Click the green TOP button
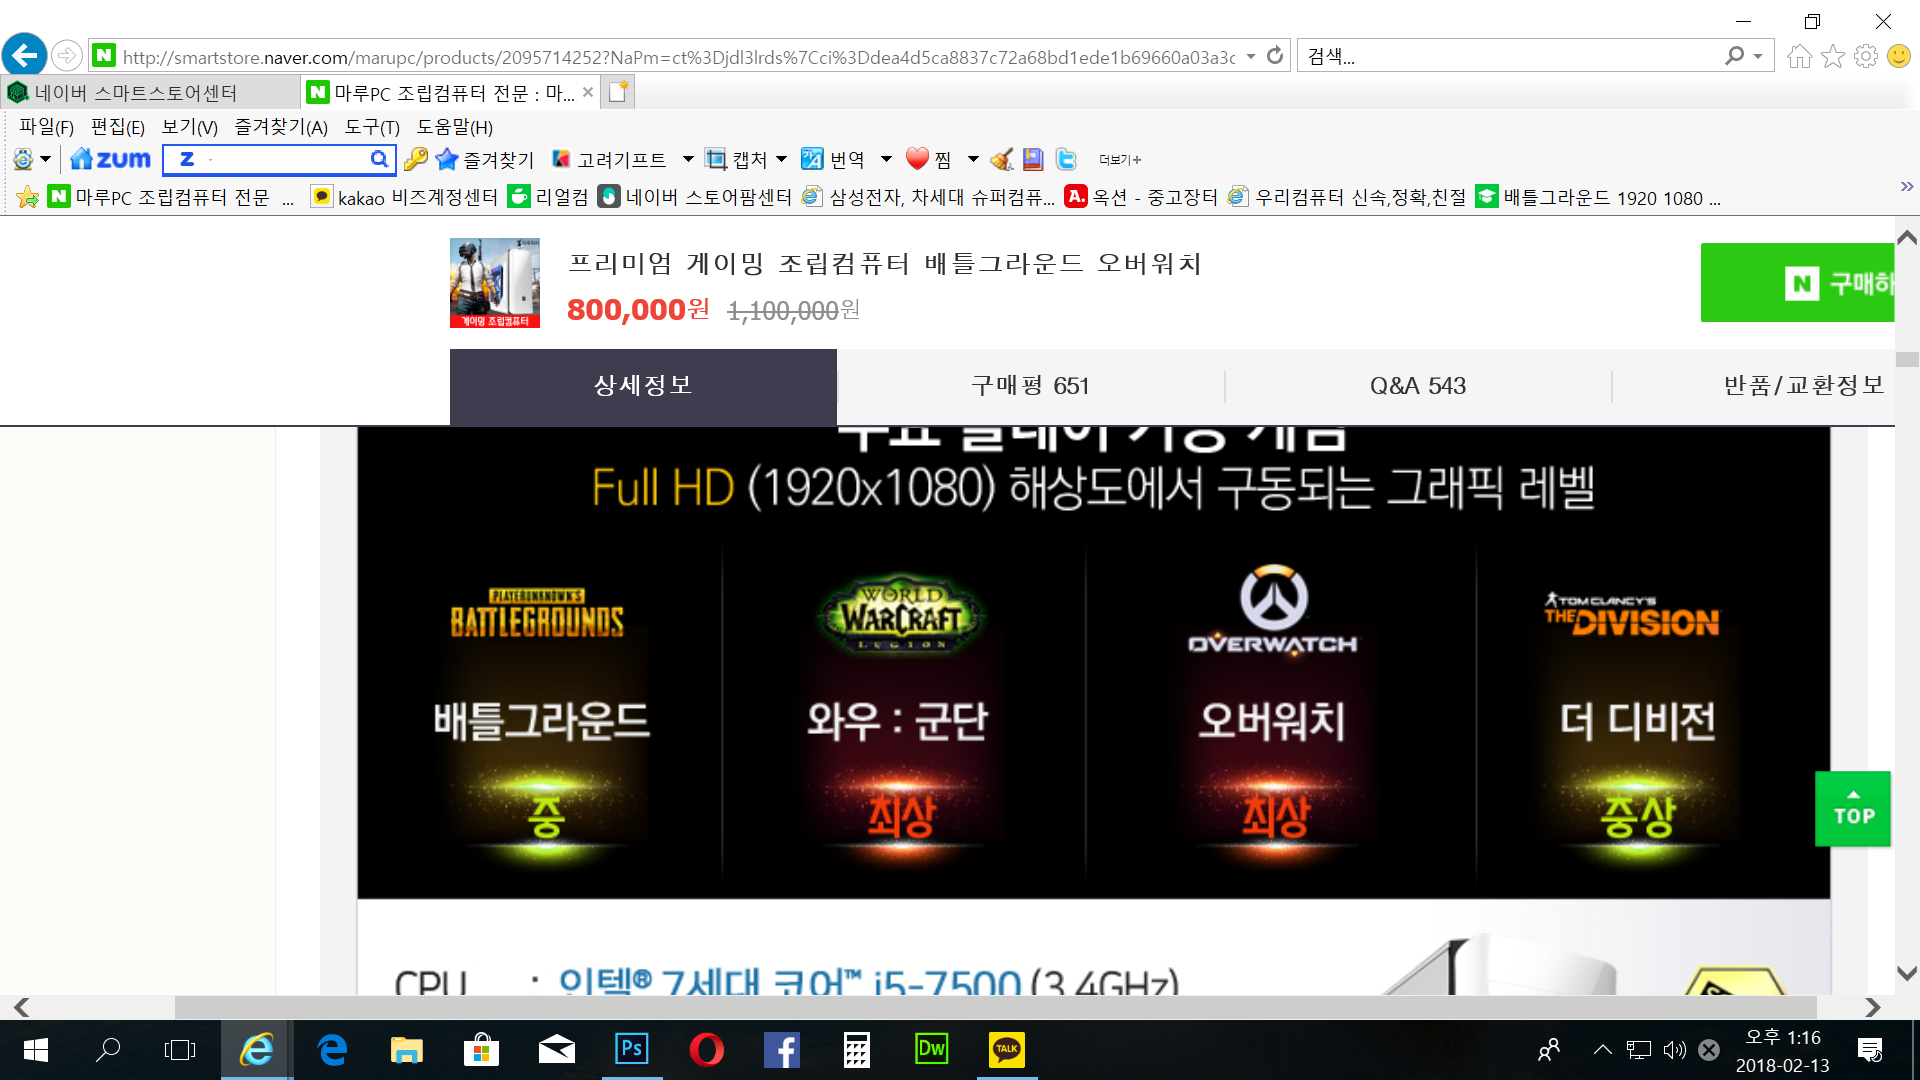This screenshot has height=1080, width=1920. click(x=1853, y=809)
